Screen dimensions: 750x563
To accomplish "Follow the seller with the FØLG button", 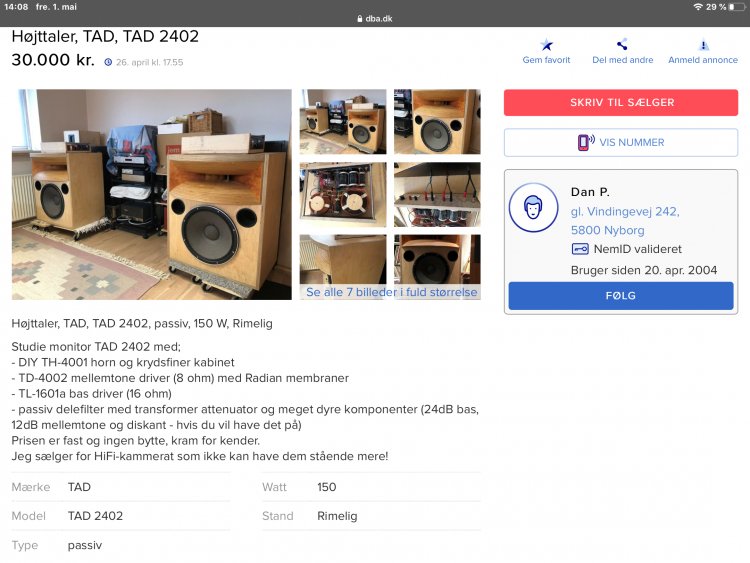I will tap(621, 296).
